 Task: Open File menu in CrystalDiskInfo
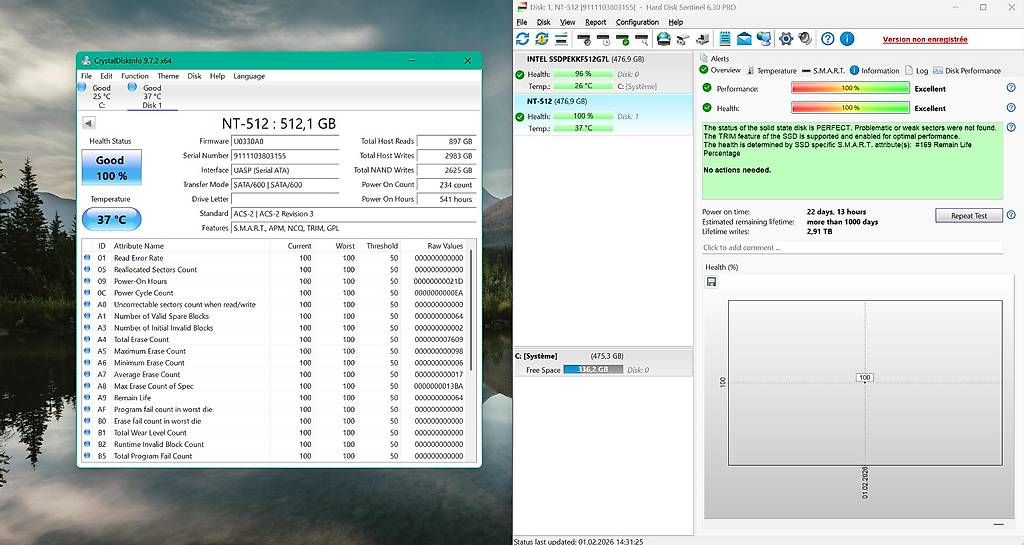pos(86,76)
